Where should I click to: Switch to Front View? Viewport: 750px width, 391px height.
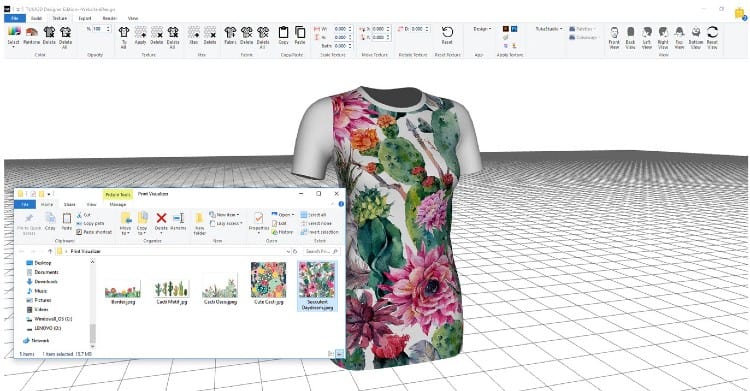coord(614,38)
